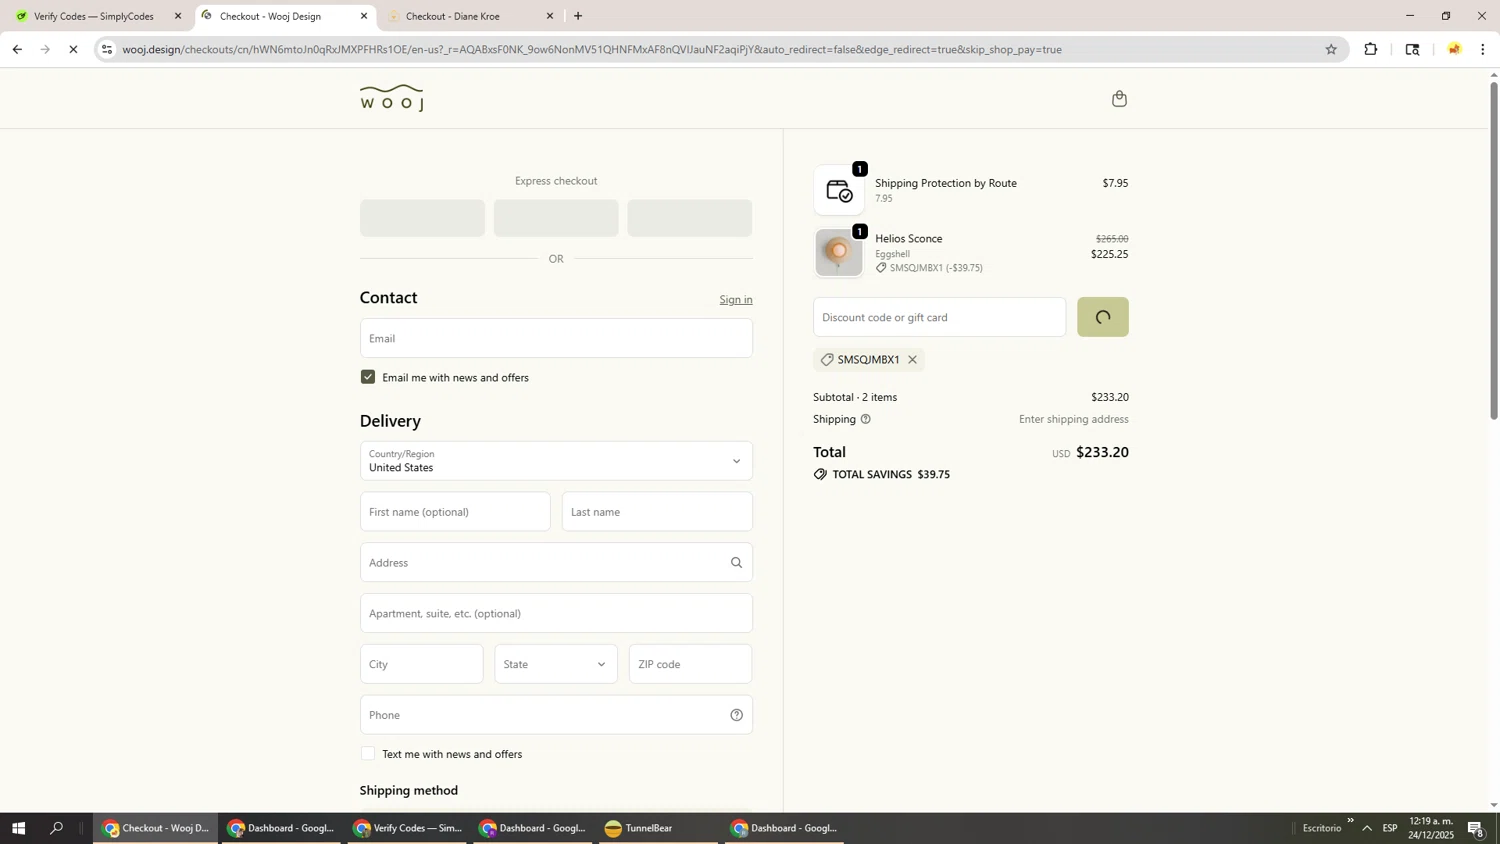Click the browser address bar URL
1500x844 pixels.
coord(592,49)
